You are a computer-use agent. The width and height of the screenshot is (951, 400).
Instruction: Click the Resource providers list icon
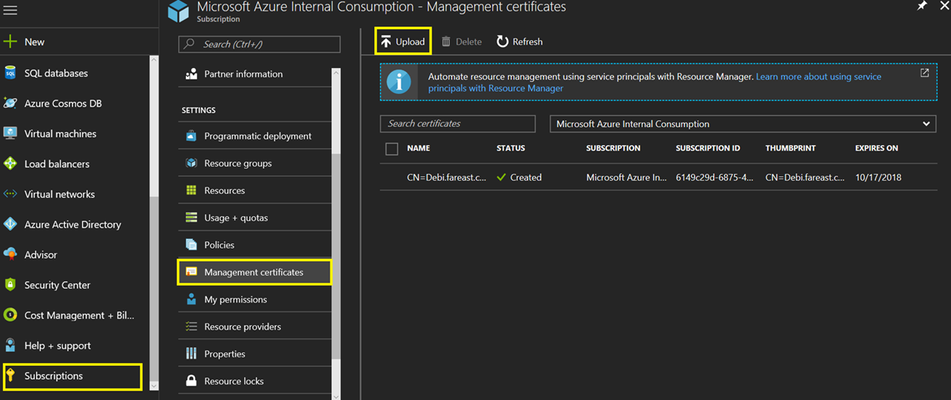click(191, 327)
